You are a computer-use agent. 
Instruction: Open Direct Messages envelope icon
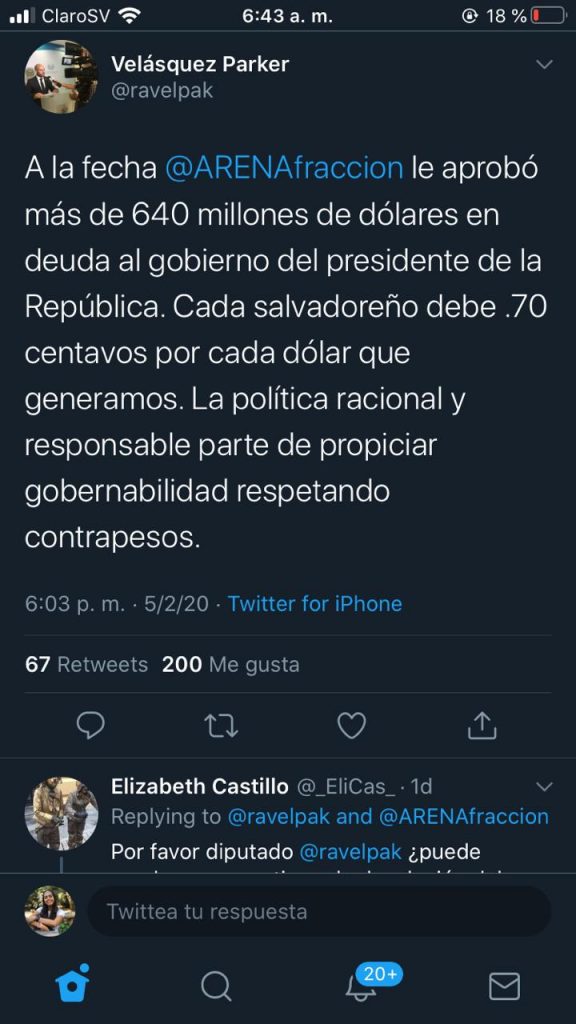(x=504, y=986)
